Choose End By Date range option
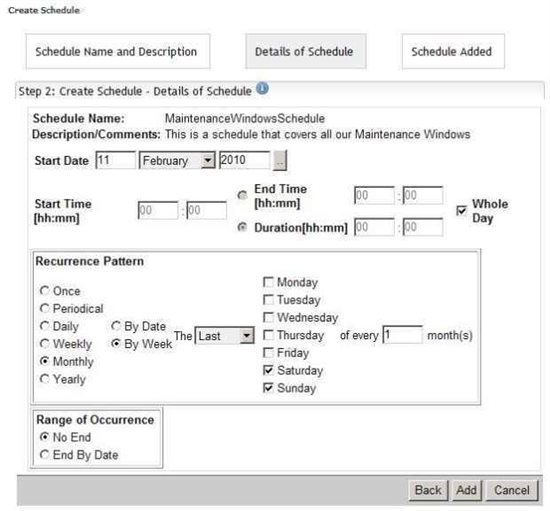Viewport: 550px width, 511px height. tap(45, 455)
